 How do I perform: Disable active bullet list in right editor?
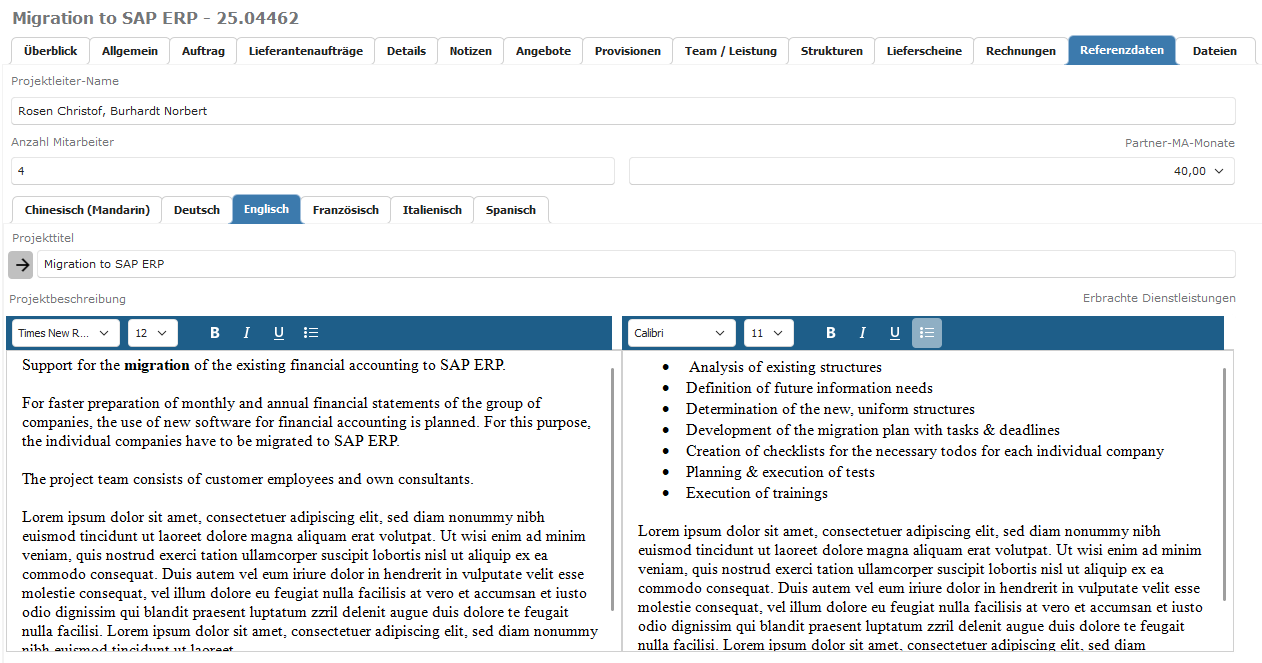927,333
